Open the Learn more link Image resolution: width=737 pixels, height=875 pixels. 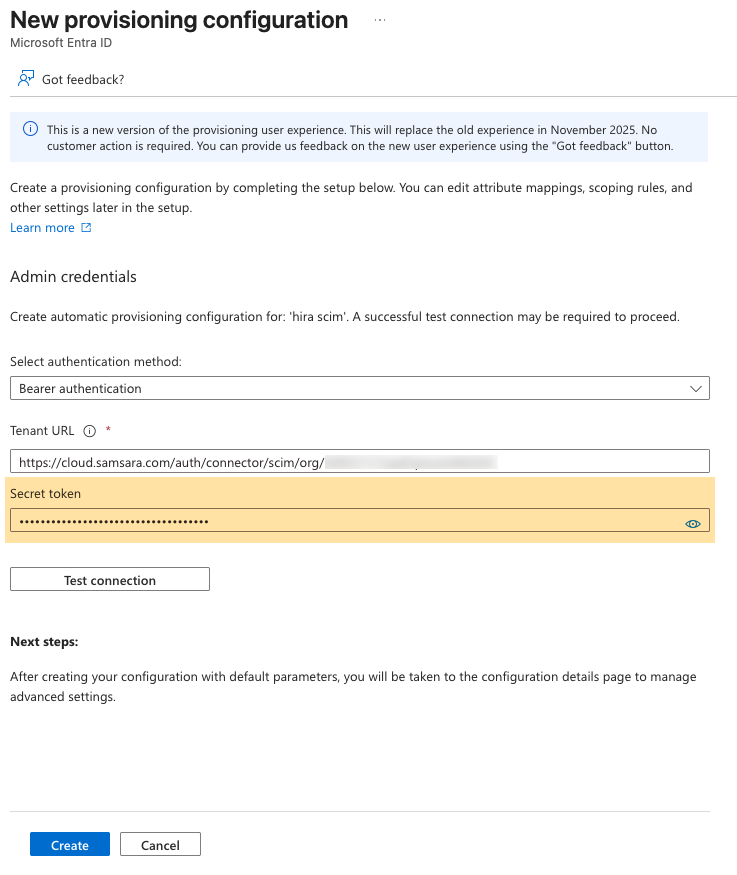pyautogui.click(x=42, y=228)
